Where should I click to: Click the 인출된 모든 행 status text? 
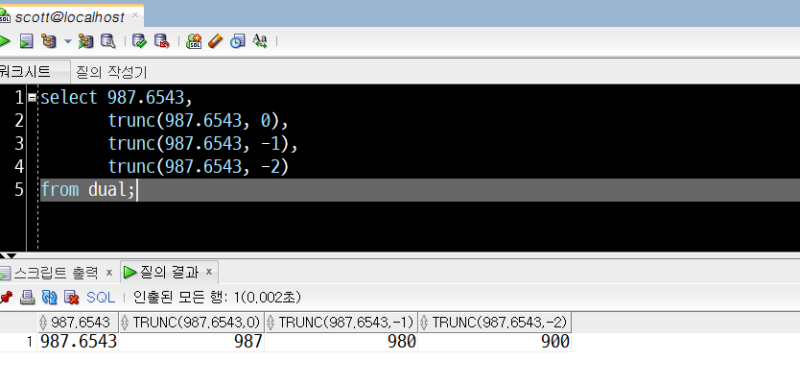coord(217,297)
